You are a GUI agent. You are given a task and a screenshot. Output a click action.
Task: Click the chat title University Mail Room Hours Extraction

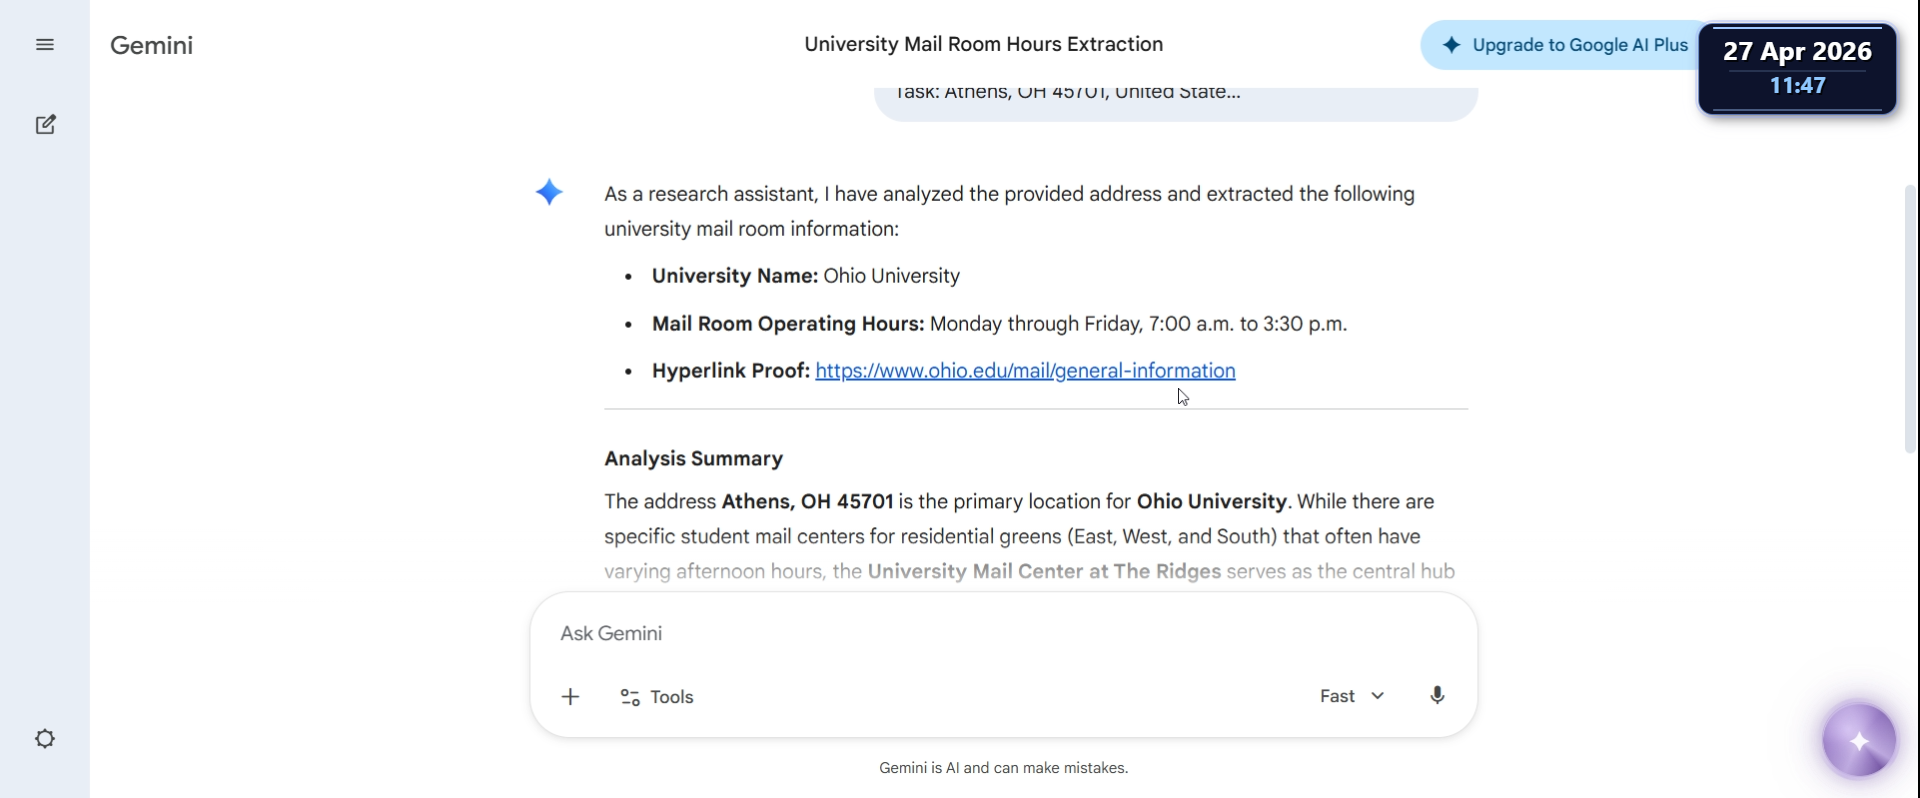click(983, 44)
